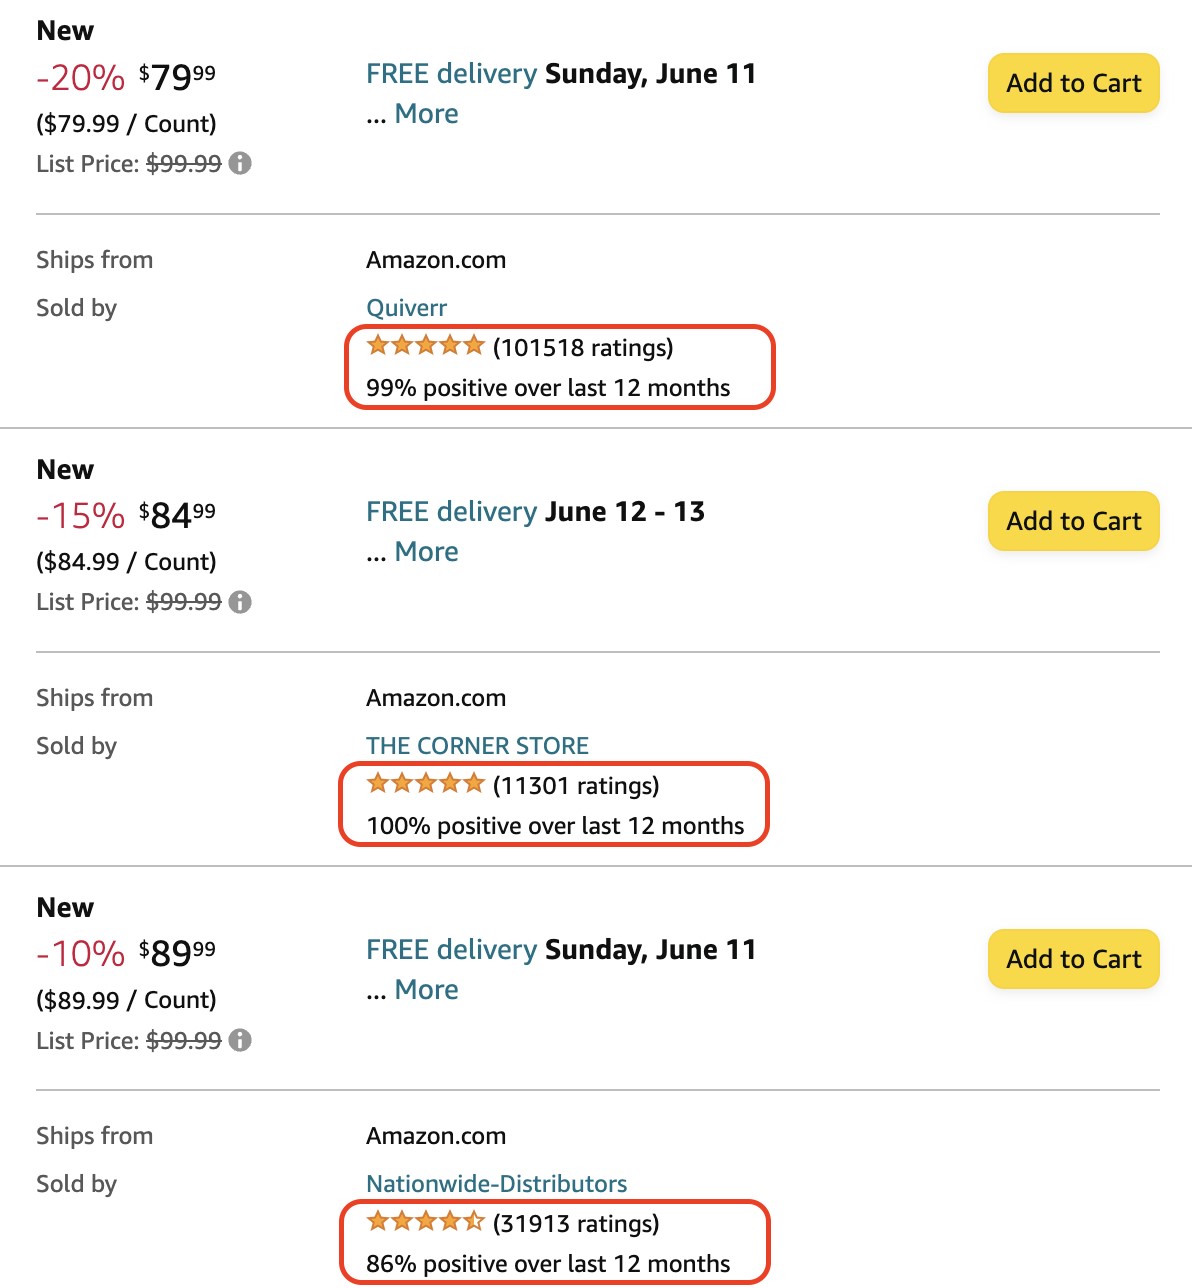Viewport: 1192px width, 1288px height.
Task: View the Nationwide-Distributors seller page
Action: pyautogui.click(x=497, y=1183)
